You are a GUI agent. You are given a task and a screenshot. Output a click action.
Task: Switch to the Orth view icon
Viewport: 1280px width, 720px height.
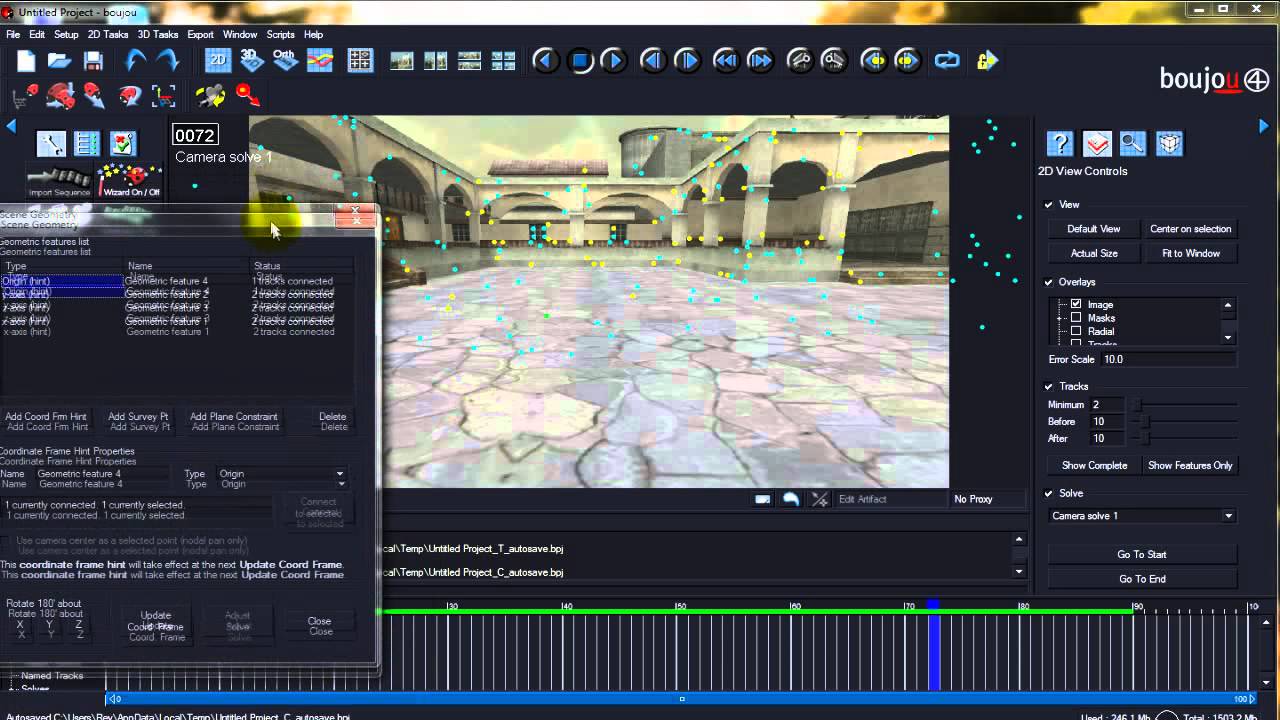click(x=285, y=61)
